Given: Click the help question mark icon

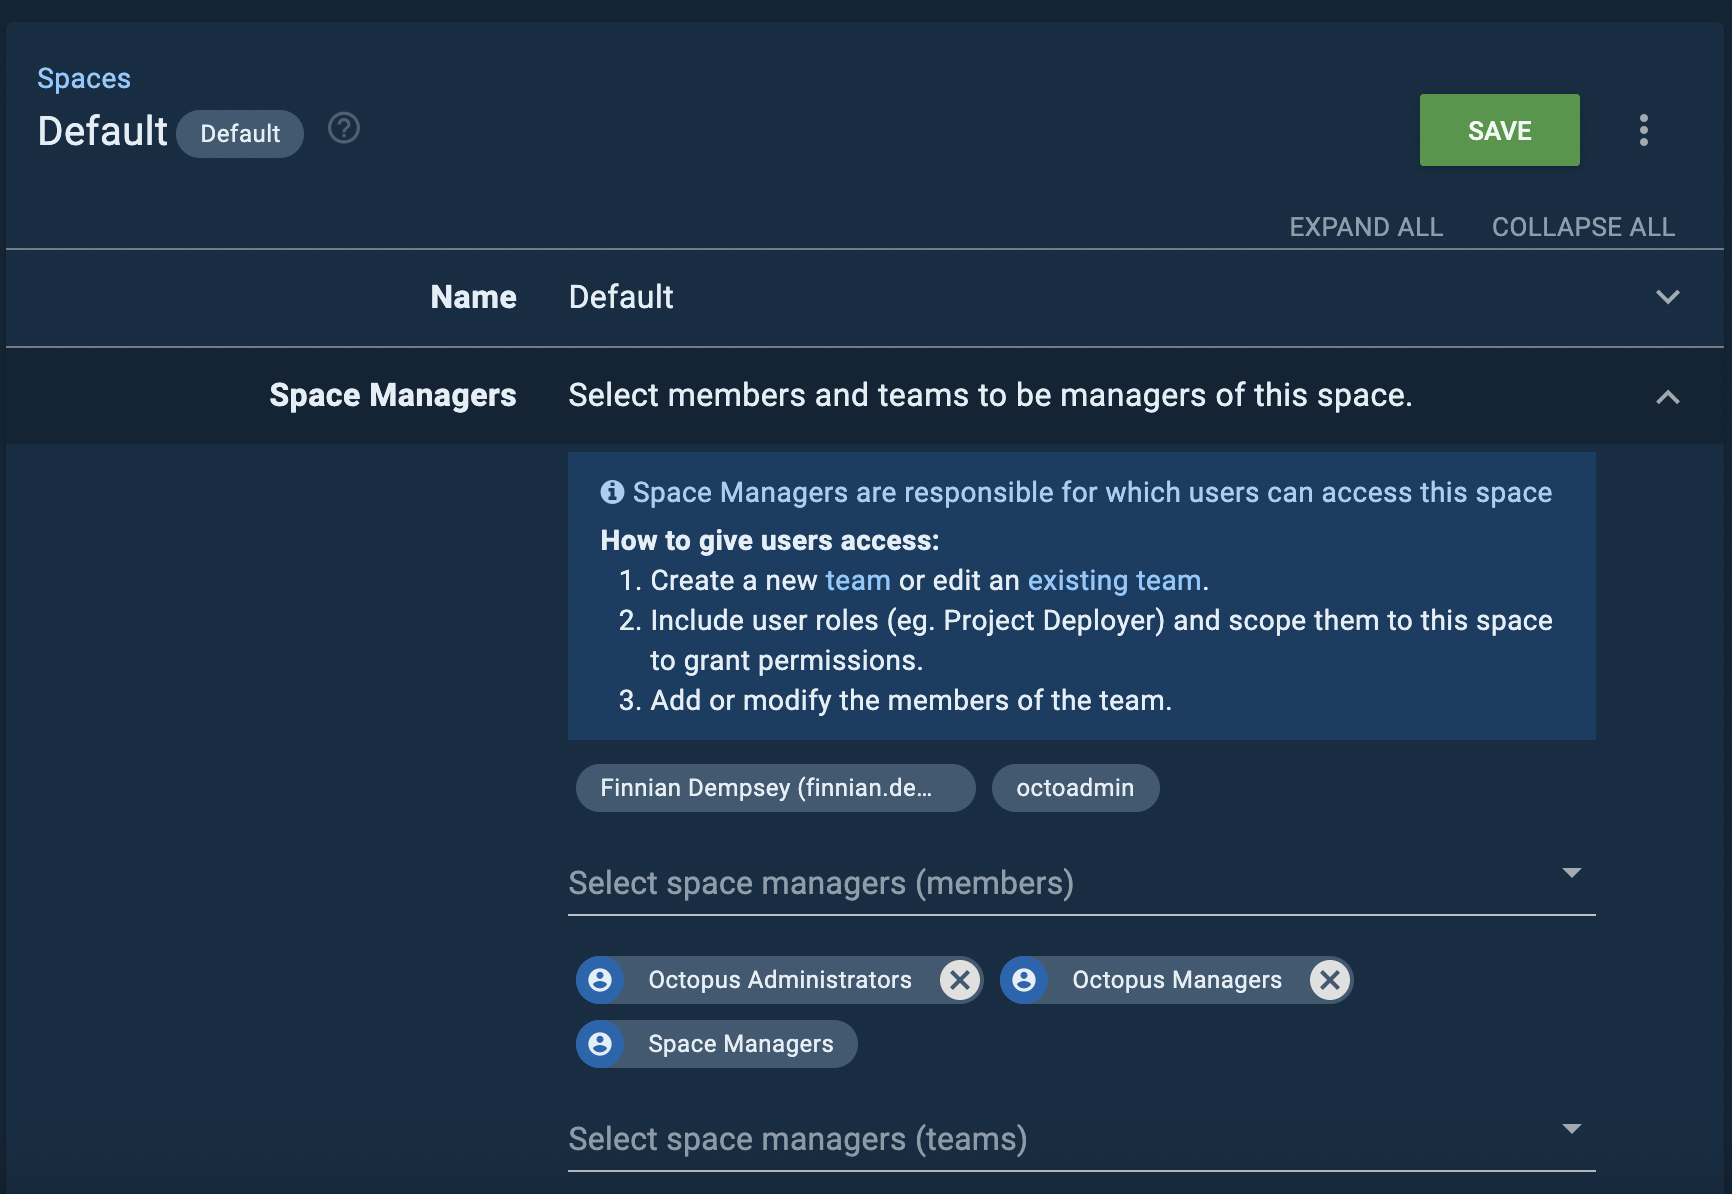Looking at the screenshot, I should pos(344,128).
